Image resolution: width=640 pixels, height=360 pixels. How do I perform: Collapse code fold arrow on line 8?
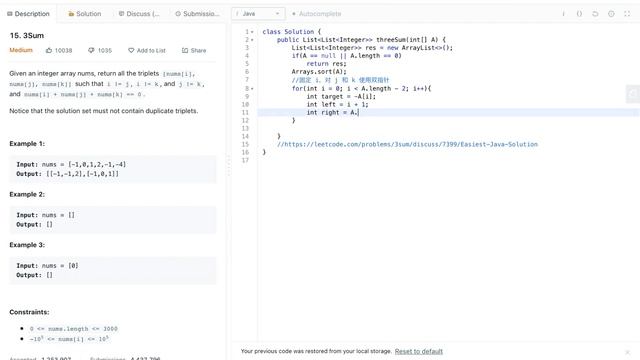(252, 88)
